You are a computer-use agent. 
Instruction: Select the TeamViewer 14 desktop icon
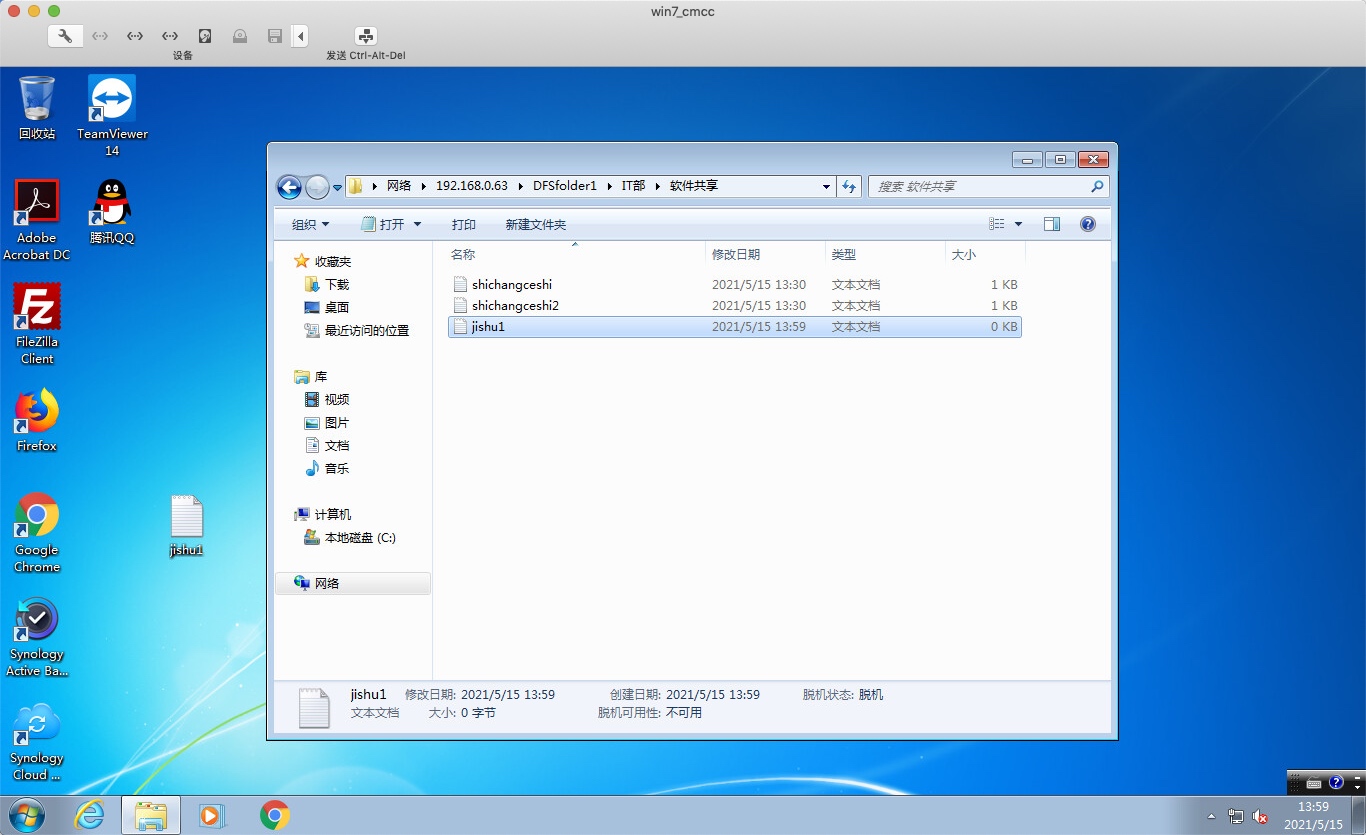click(112, 115)
